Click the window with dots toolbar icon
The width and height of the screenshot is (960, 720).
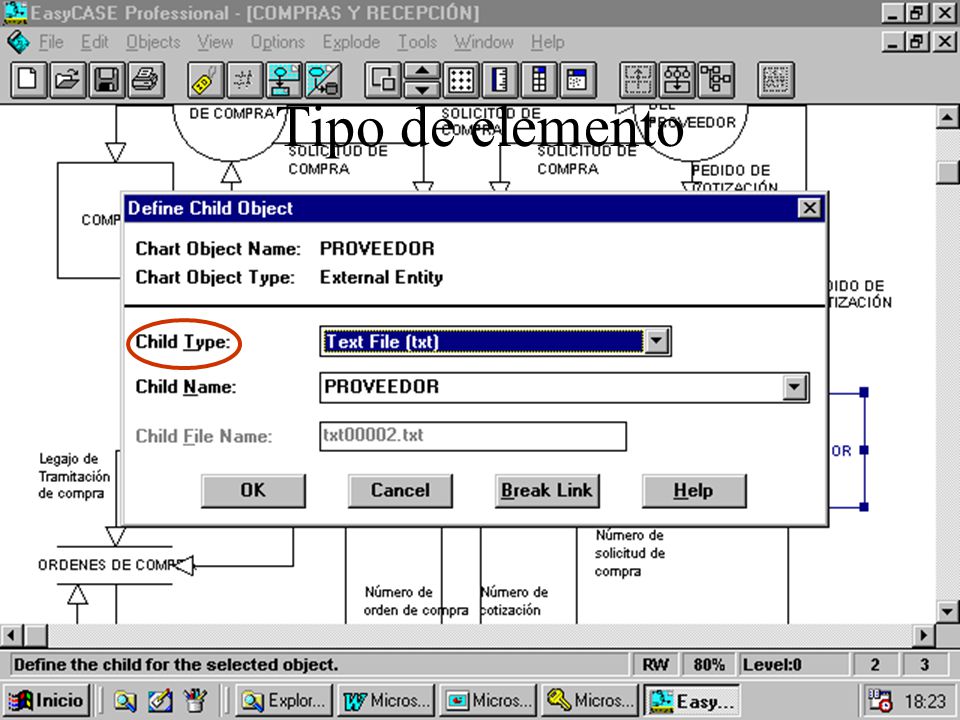point(578,80)
